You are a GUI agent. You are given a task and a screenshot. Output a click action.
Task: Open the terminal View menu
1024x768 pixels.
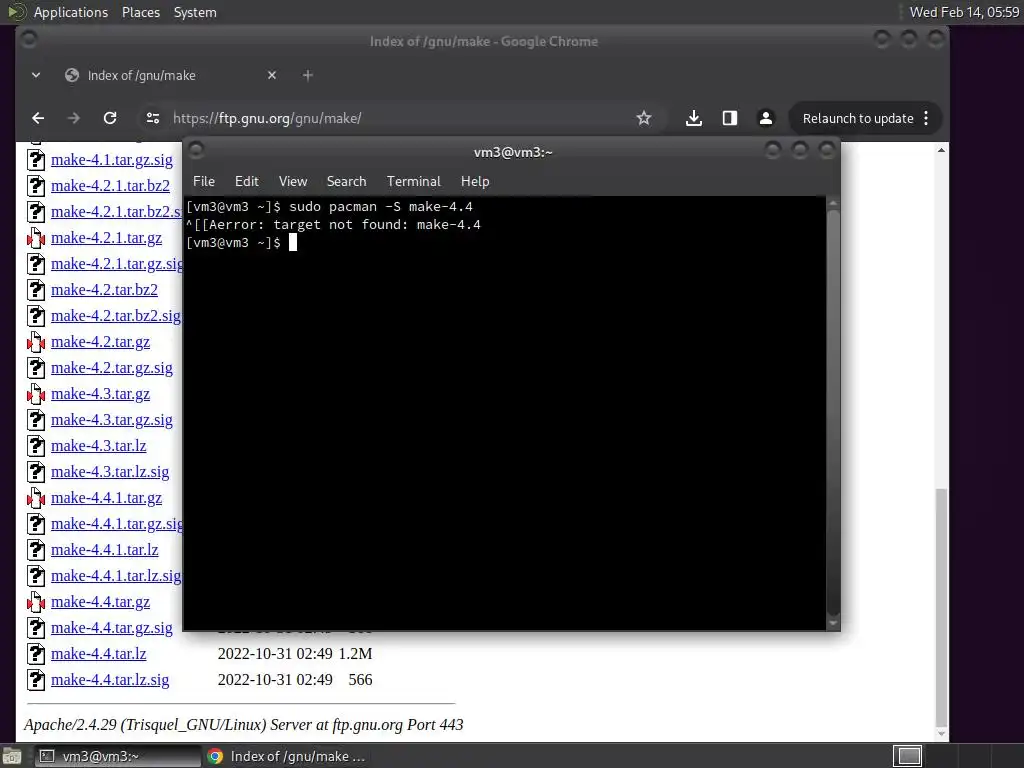click(293, 182)
